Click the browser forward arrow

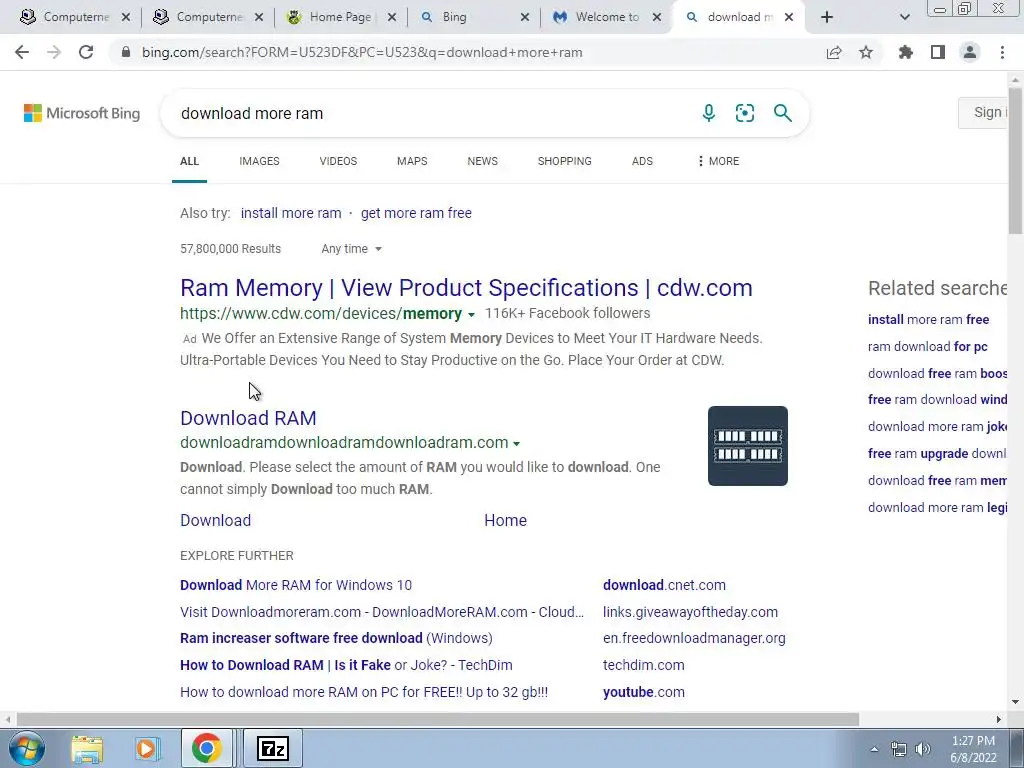tap(54, 52)
